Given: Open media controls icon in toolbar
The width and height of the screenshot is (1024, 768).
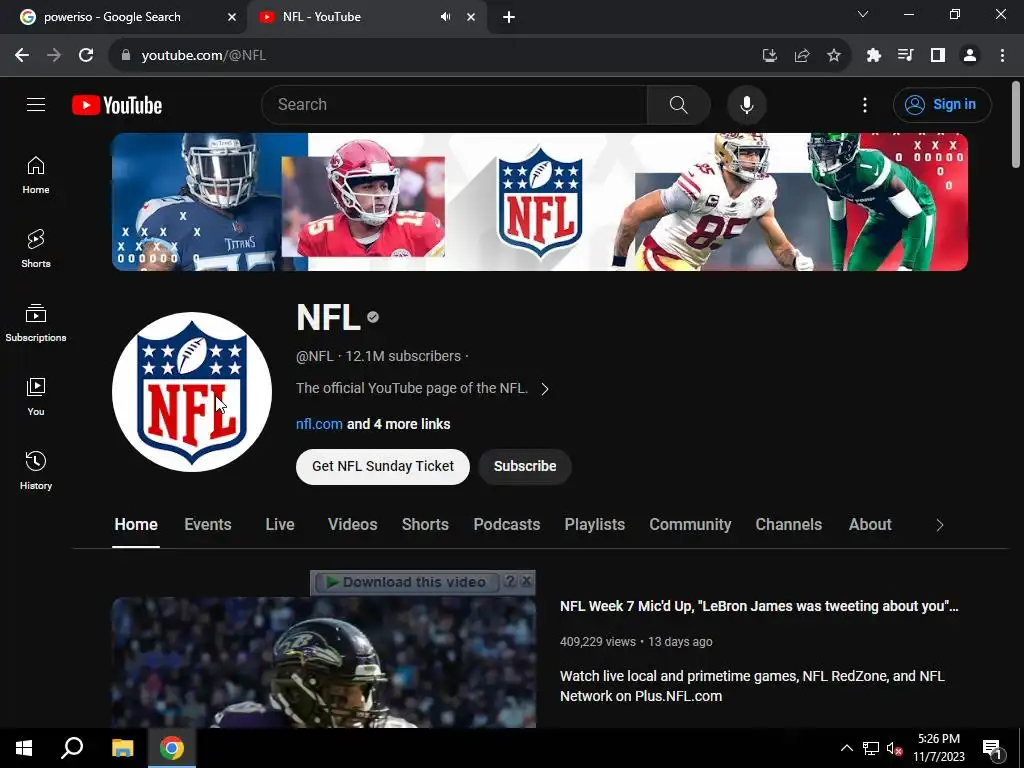Looking at the screenshot, I should point(906,56).
